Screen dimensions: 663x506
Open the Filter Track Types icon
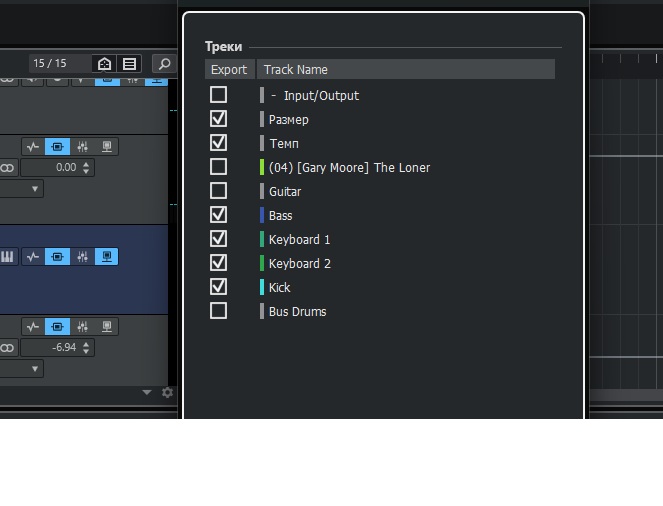tap(104, 64)
